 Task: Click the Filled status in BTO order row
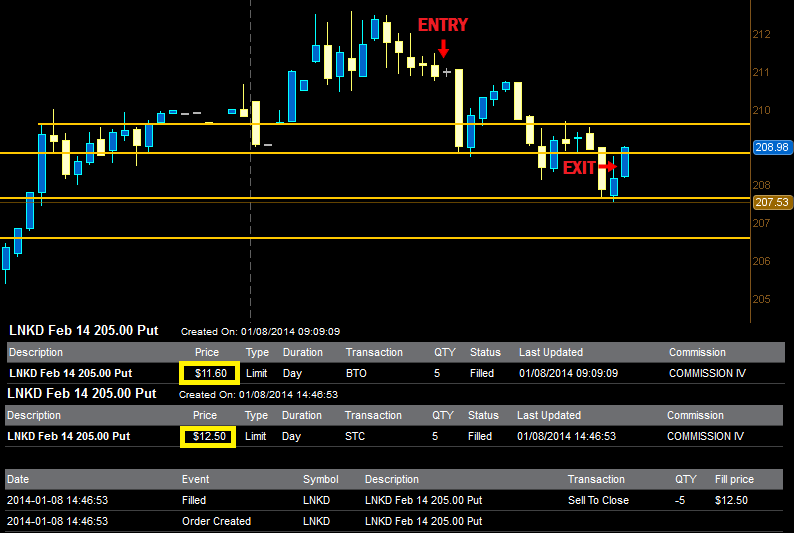(x=482, y=373)
